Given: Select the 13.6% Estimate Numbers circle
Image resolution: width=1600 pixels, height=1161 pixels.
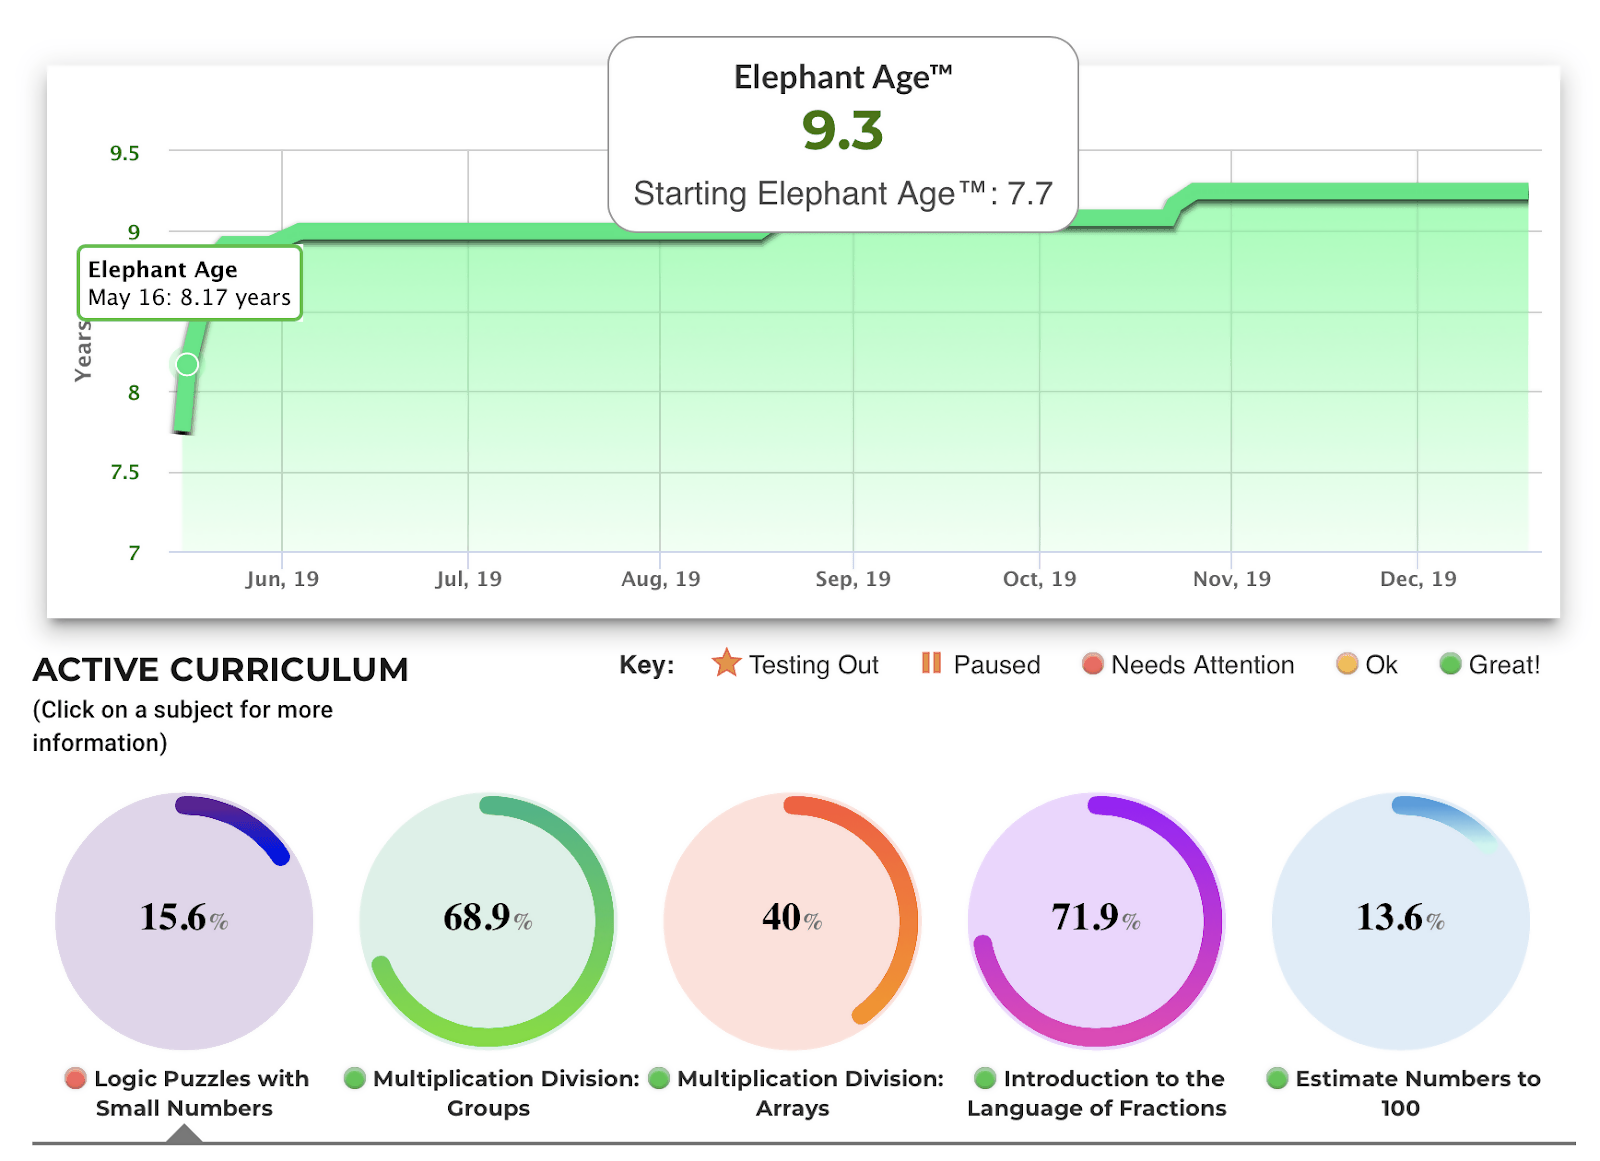Looking at the screenshot, I should (x=1400, y=920).
